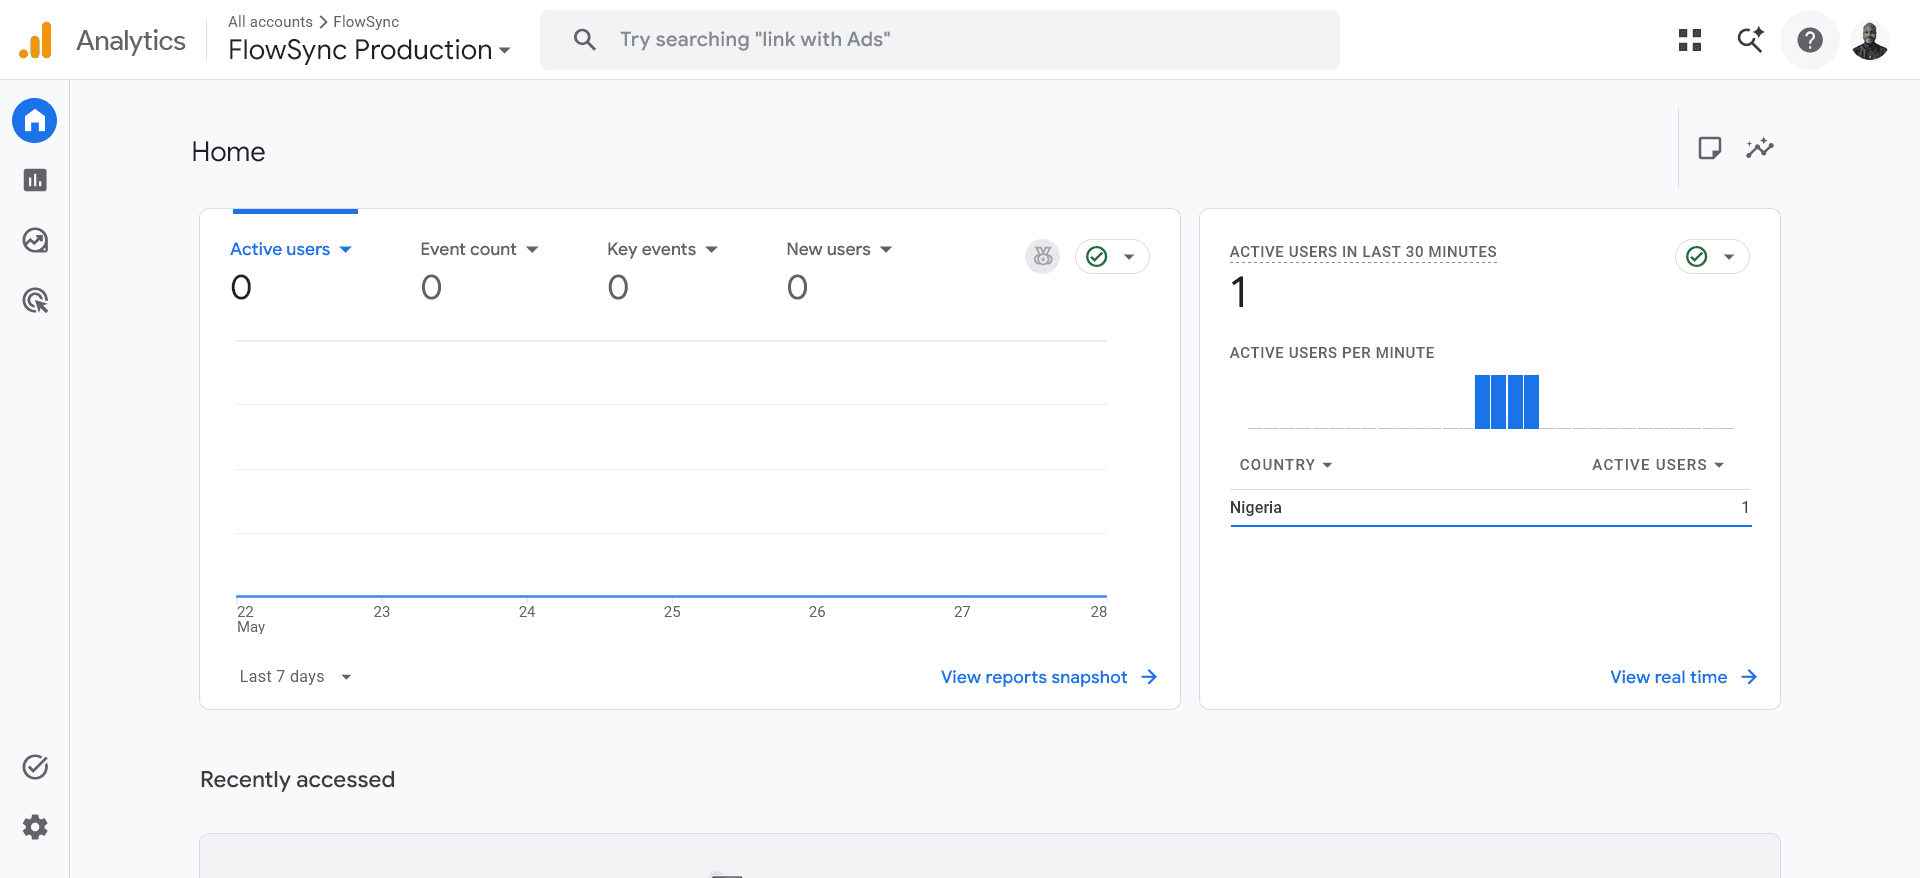This screenshot has height=878, width=1920.
Task: Expand the New users metric dropdown
Action: [x=886, y=250]
